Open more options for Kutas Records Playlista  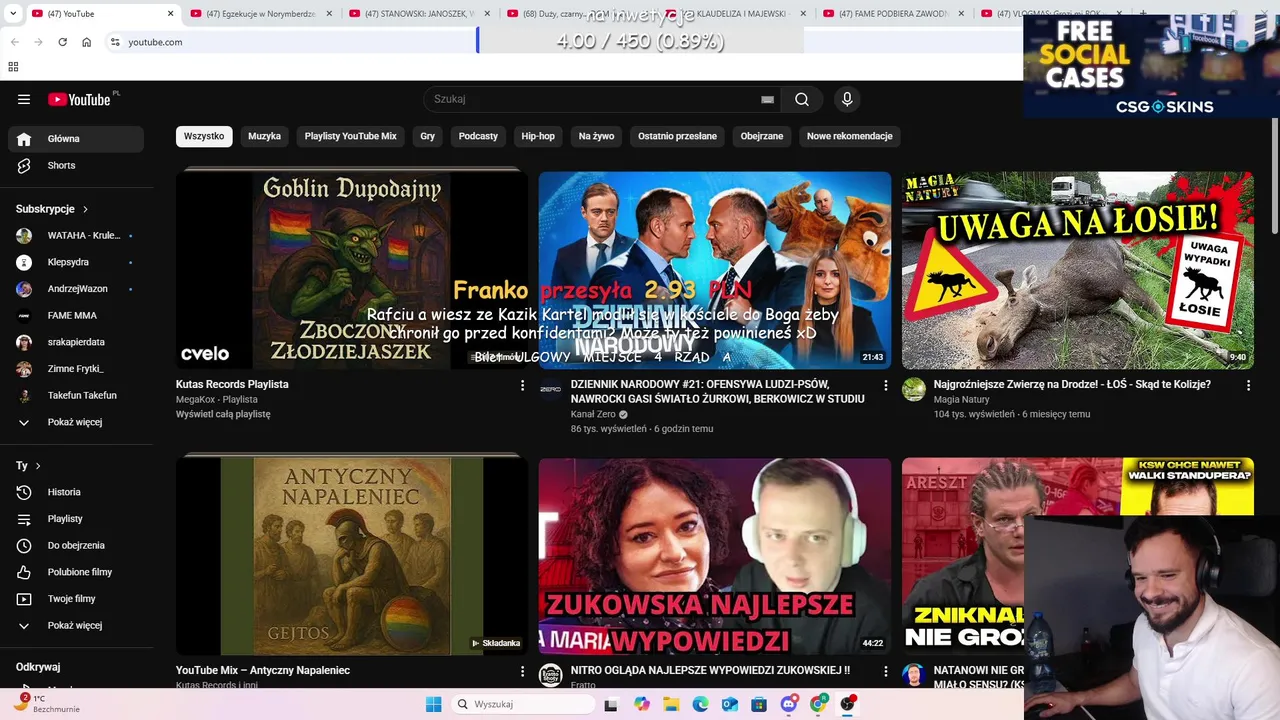point(522,385)
